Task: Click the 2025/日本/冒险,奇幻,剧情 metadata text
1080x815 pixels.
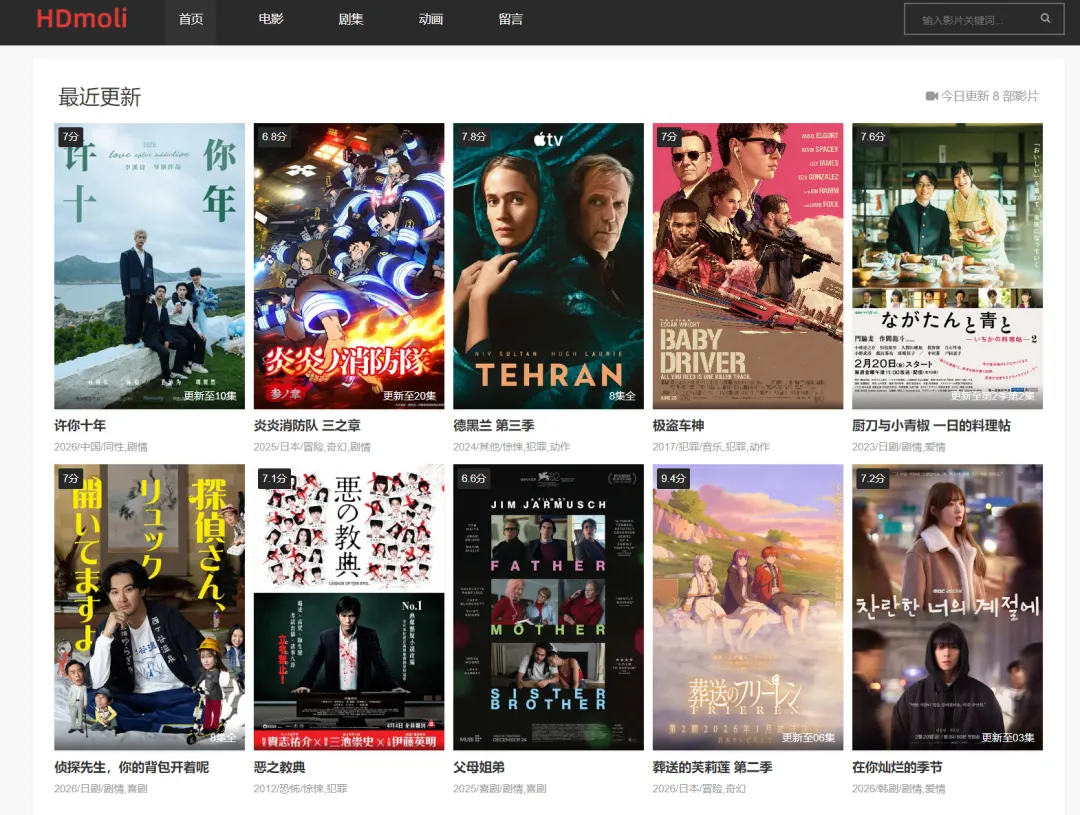Action: 312,447
